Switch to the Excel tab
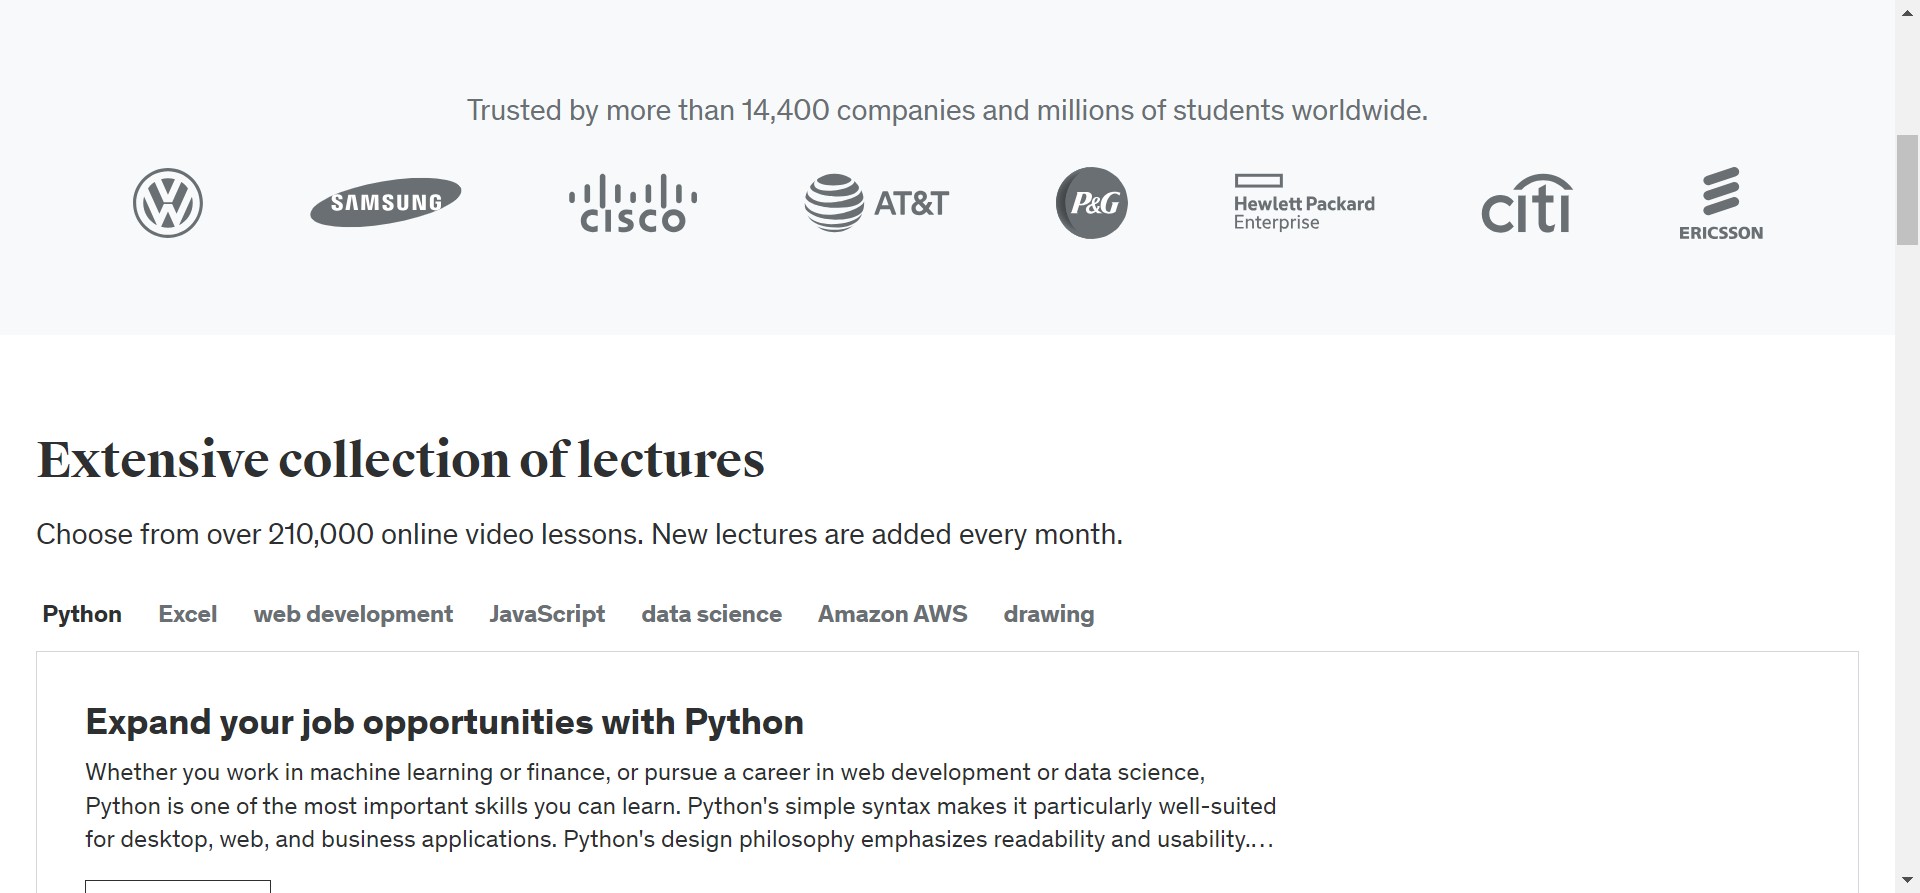Screen dimensions: 1920x893 [x=187, y=614]
